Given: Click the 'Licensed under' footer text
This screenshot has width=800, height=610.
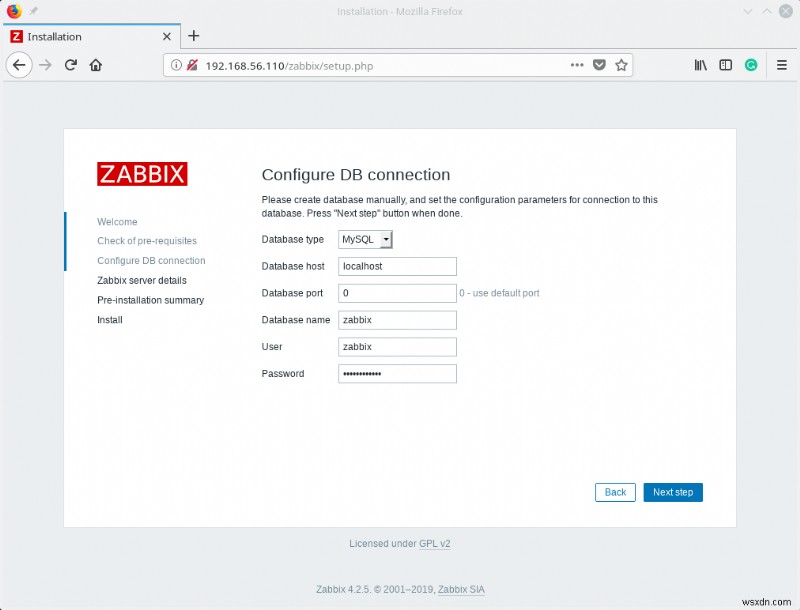Looking at the screenshot, I should (383, 544).
